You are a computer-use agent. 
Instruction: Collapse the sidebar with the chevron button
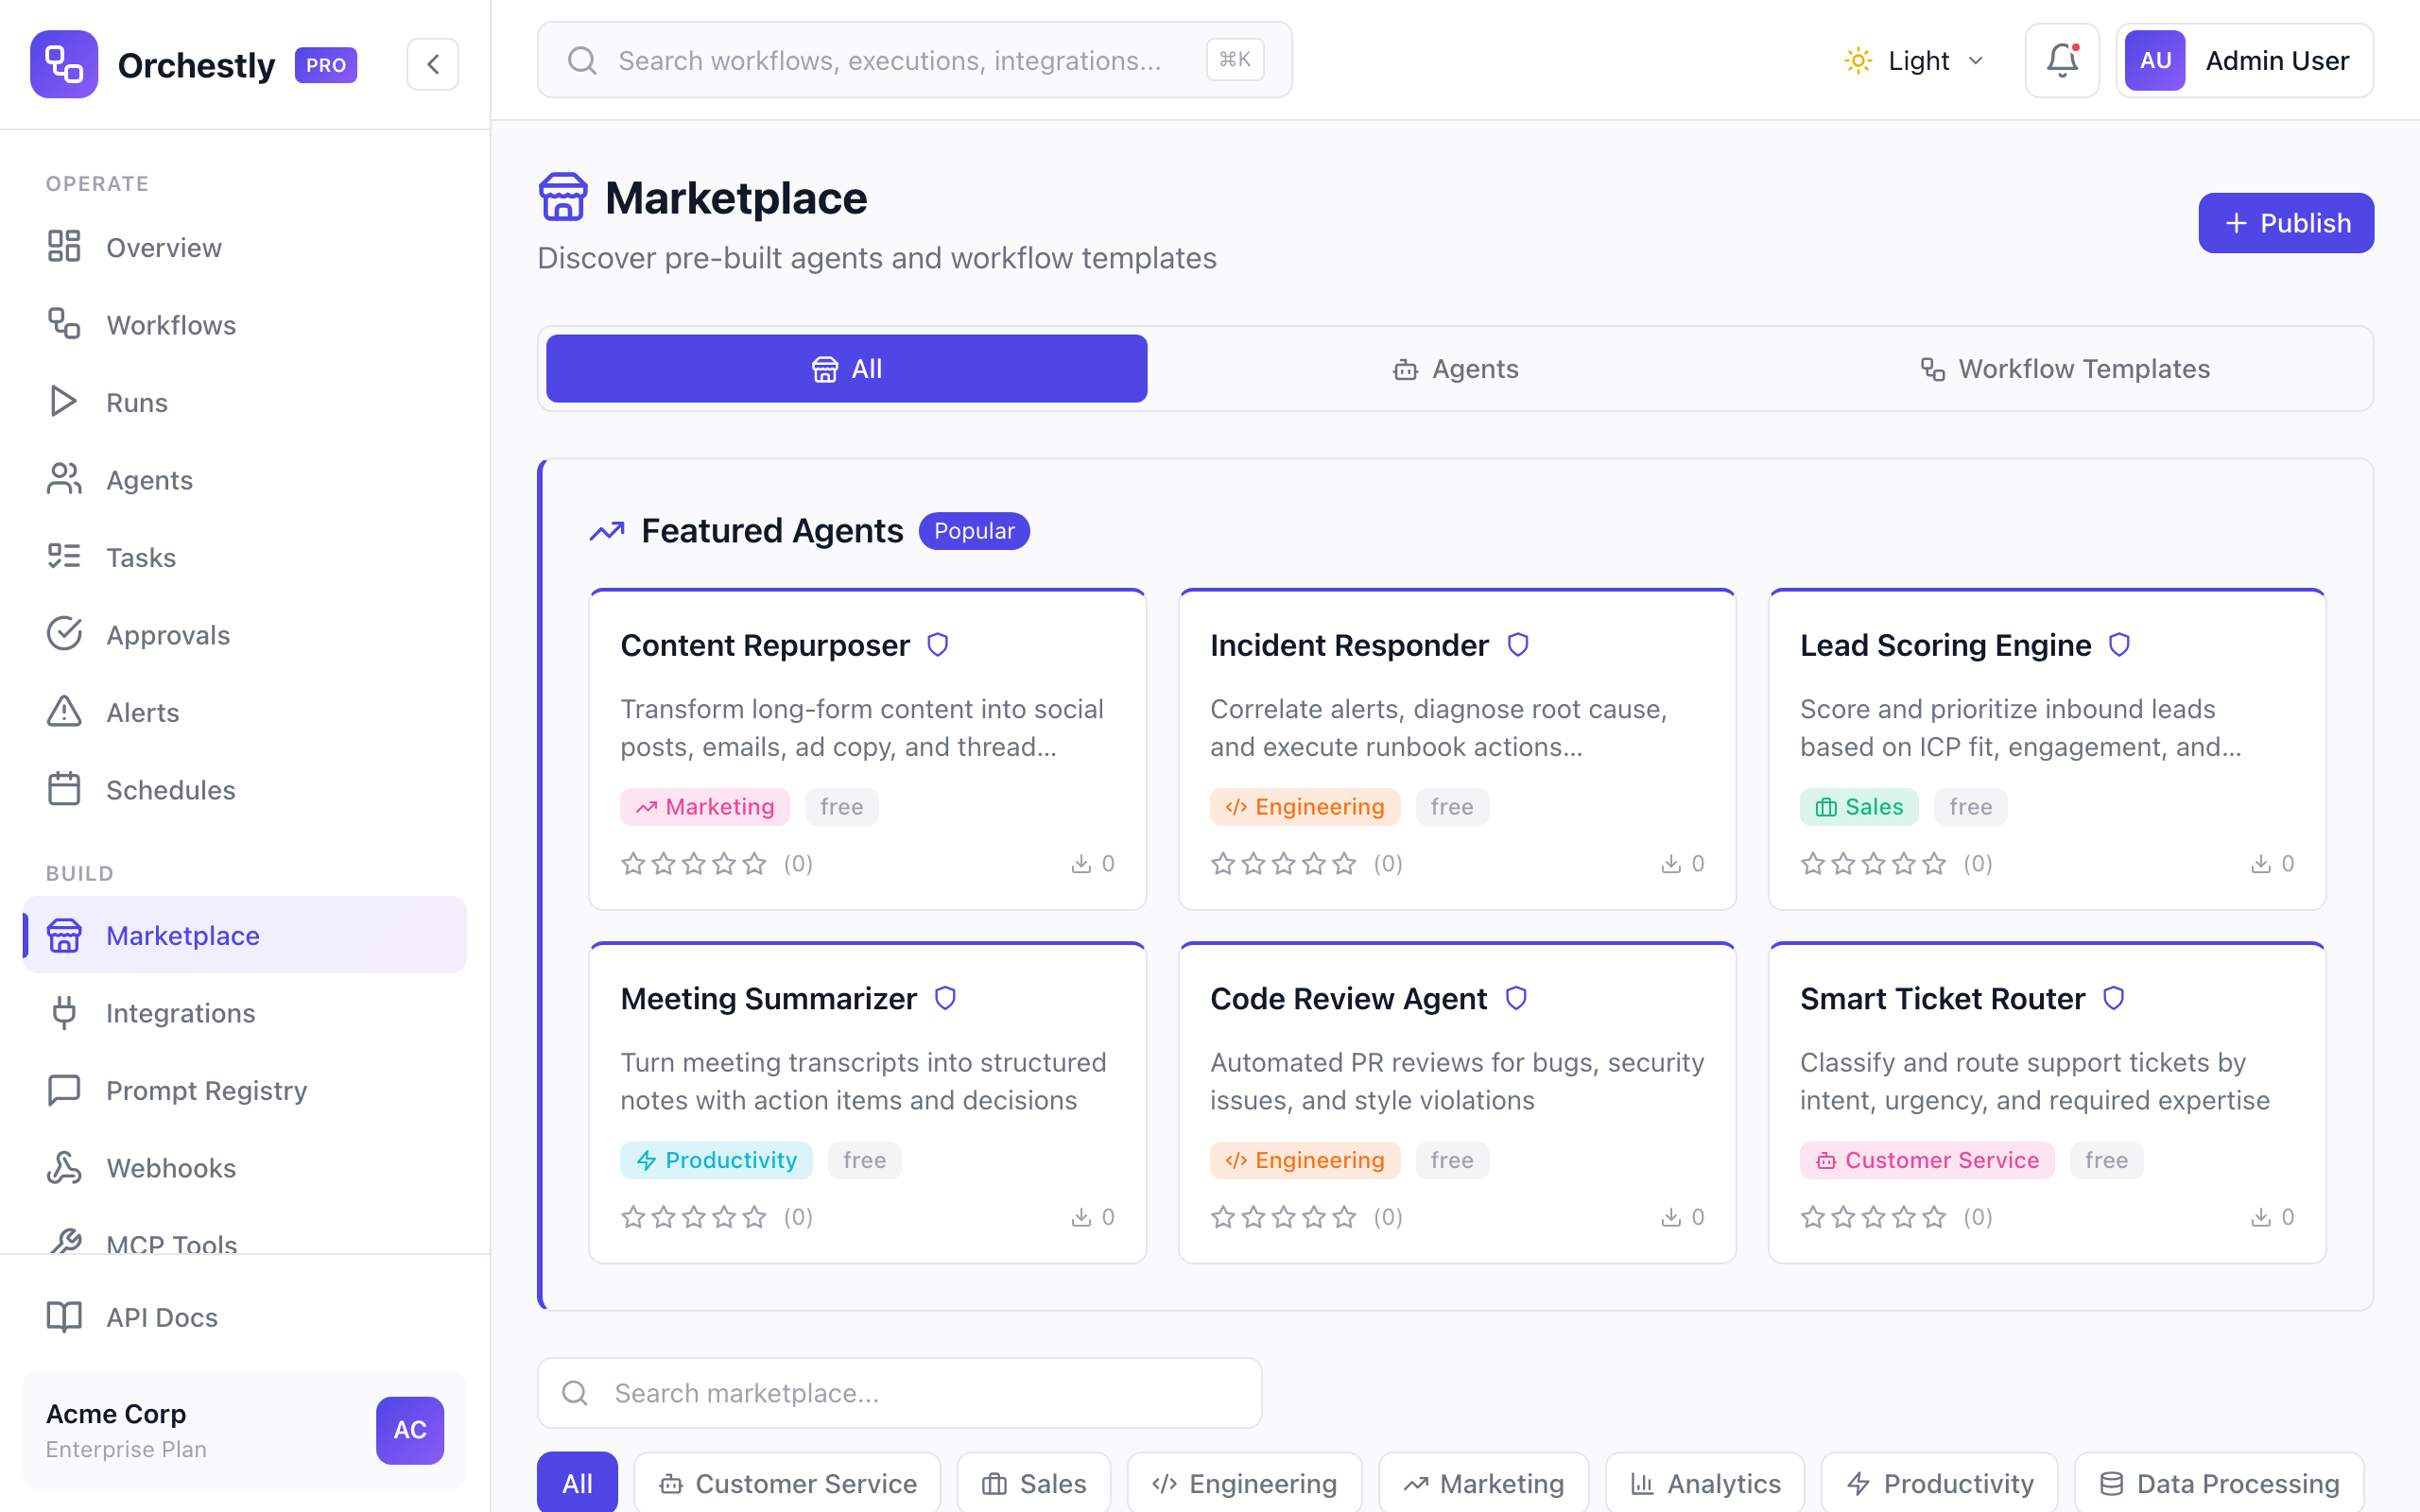click(x=432, y=63)
